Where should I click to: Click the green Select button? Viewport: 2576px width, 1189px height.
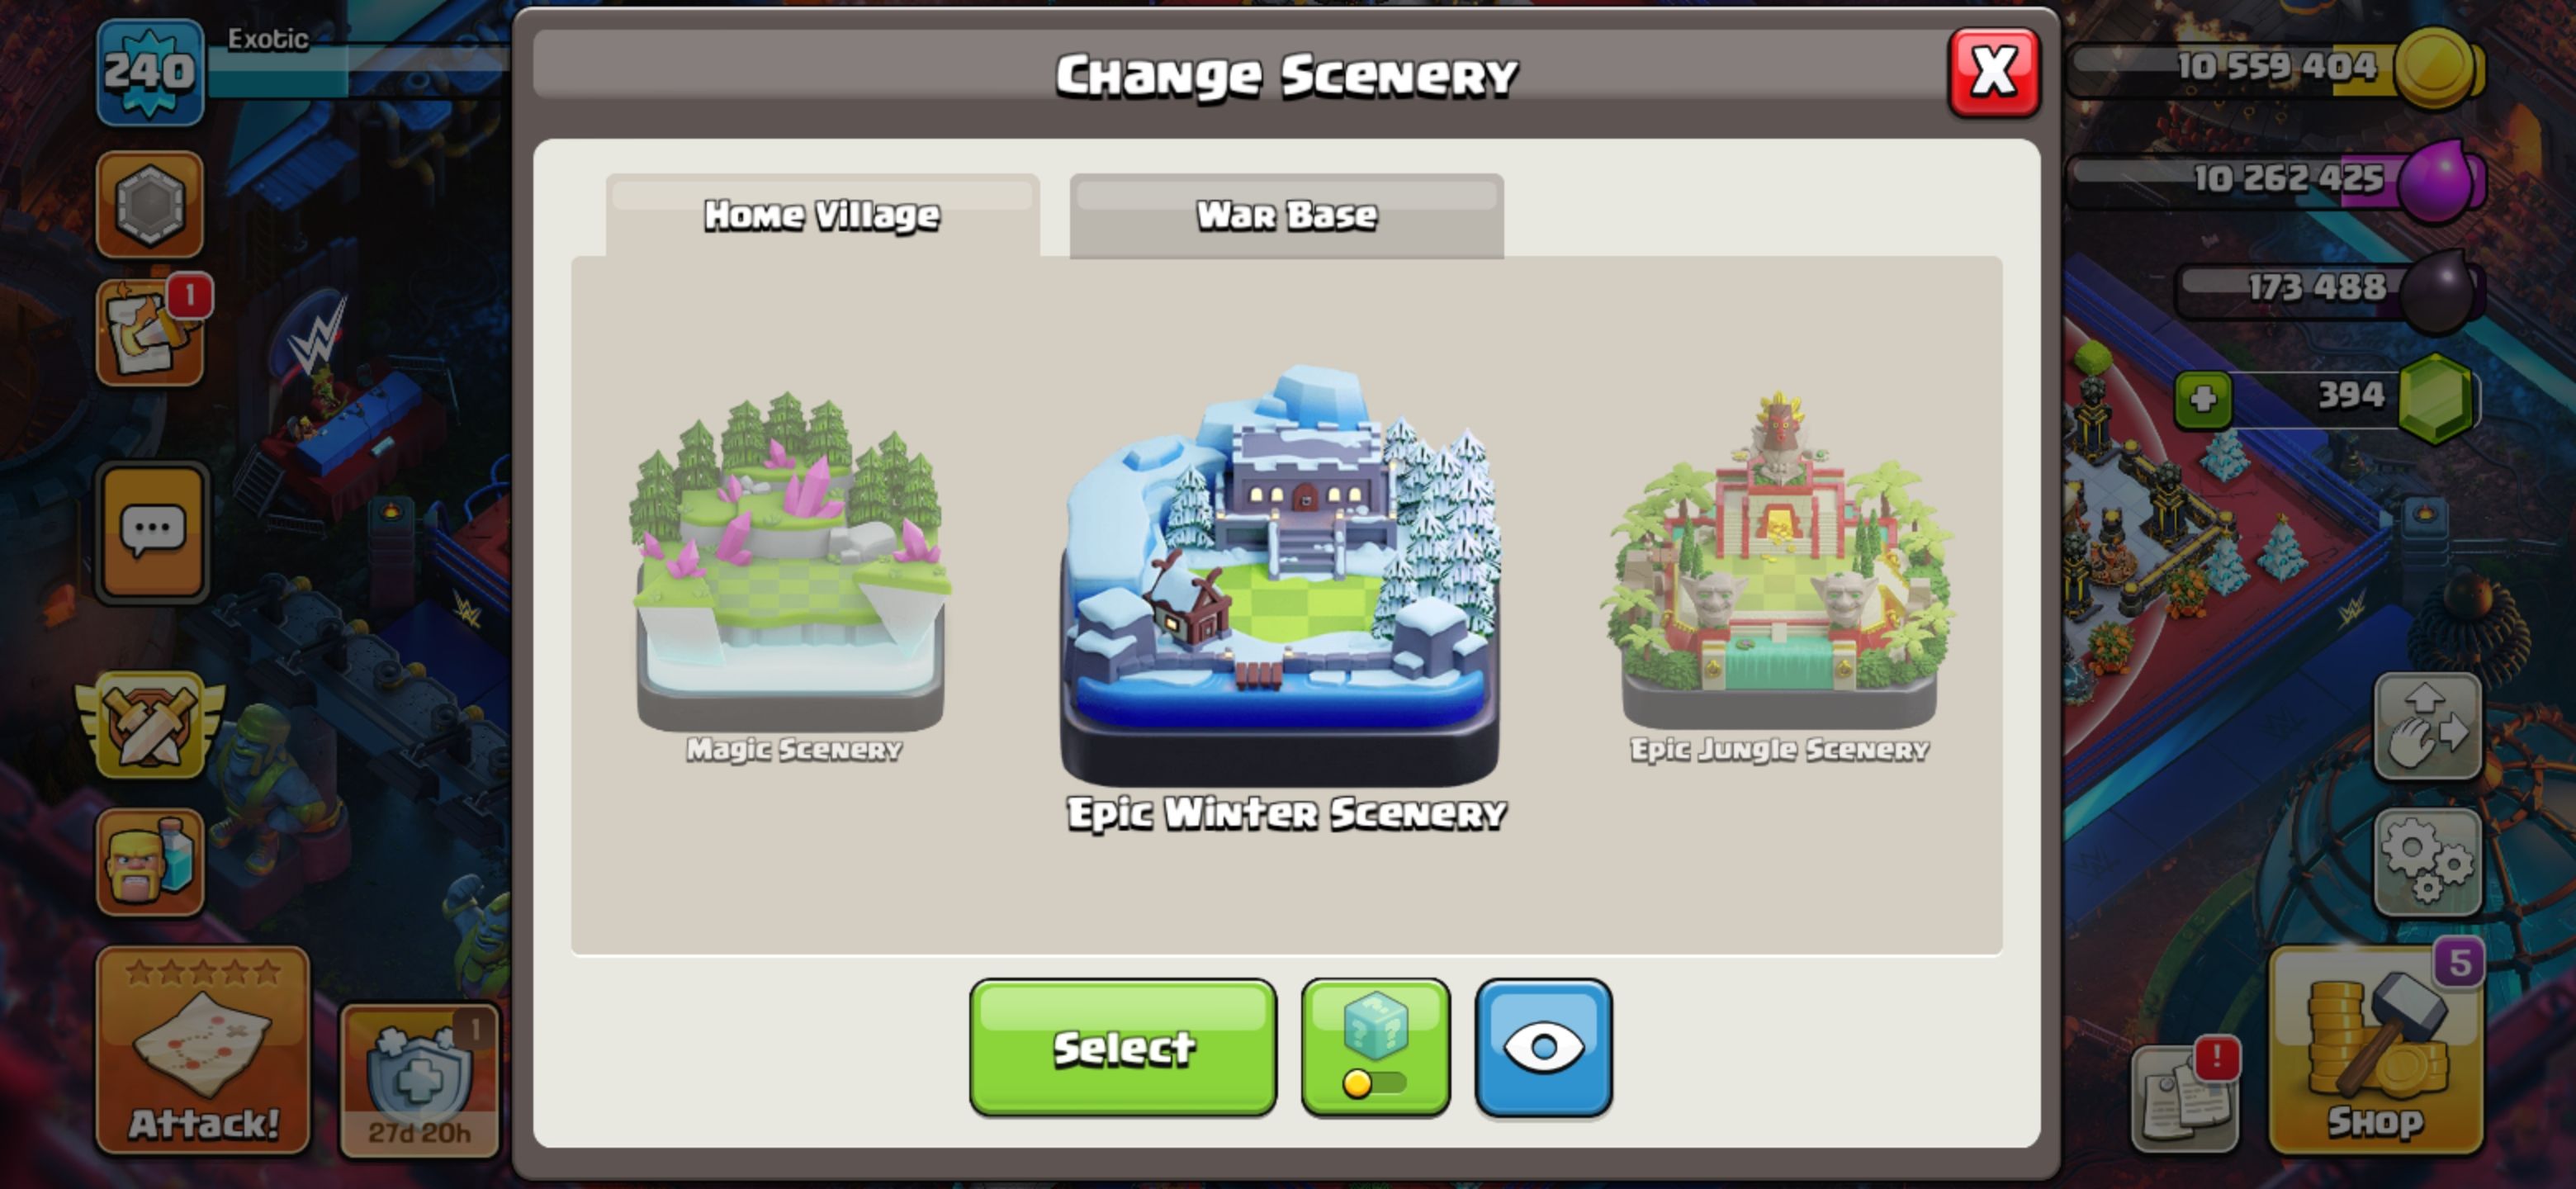click(1123, 1047)
